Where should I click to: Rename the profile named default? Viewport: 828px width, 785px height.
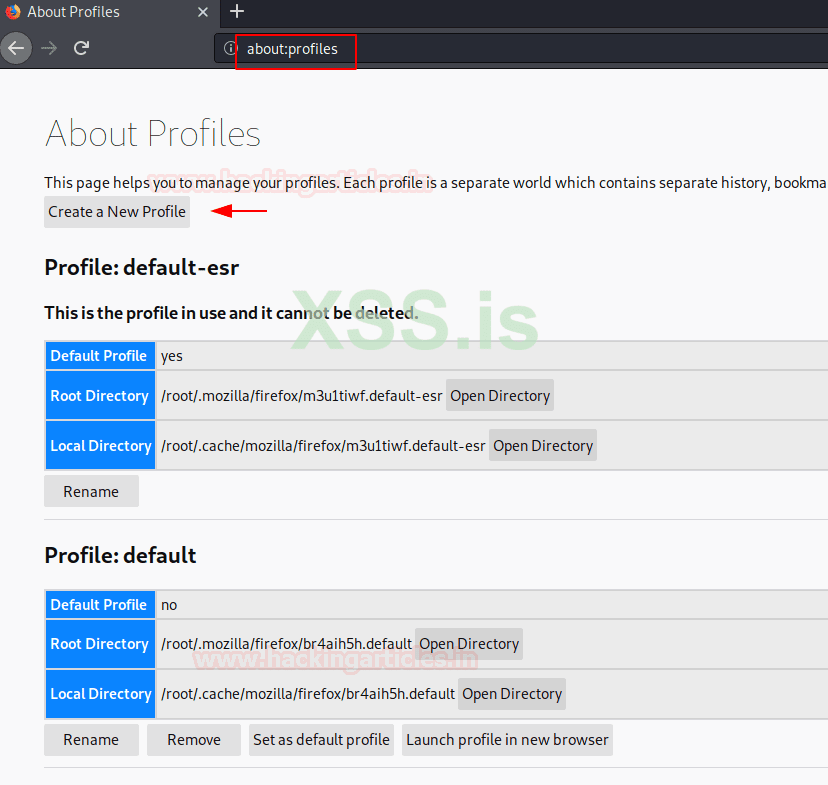tap(91, 740)
